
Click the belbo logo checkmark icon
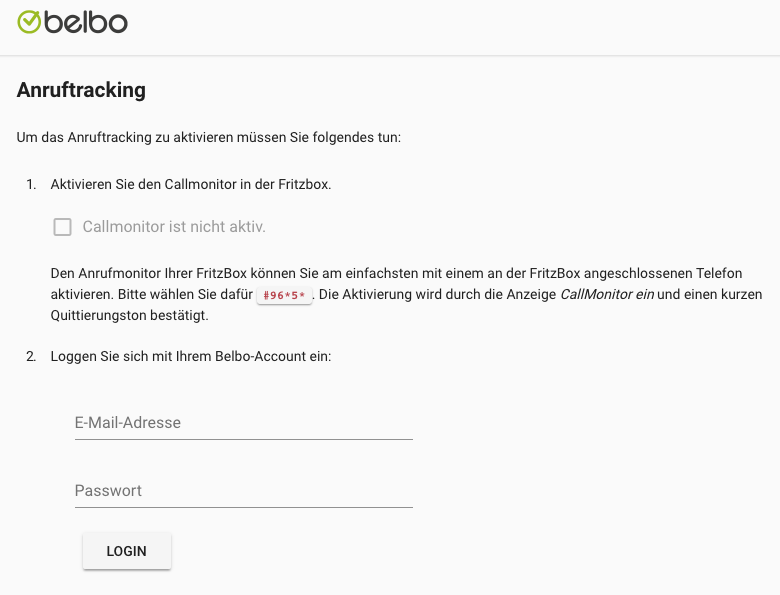point(29,22)
